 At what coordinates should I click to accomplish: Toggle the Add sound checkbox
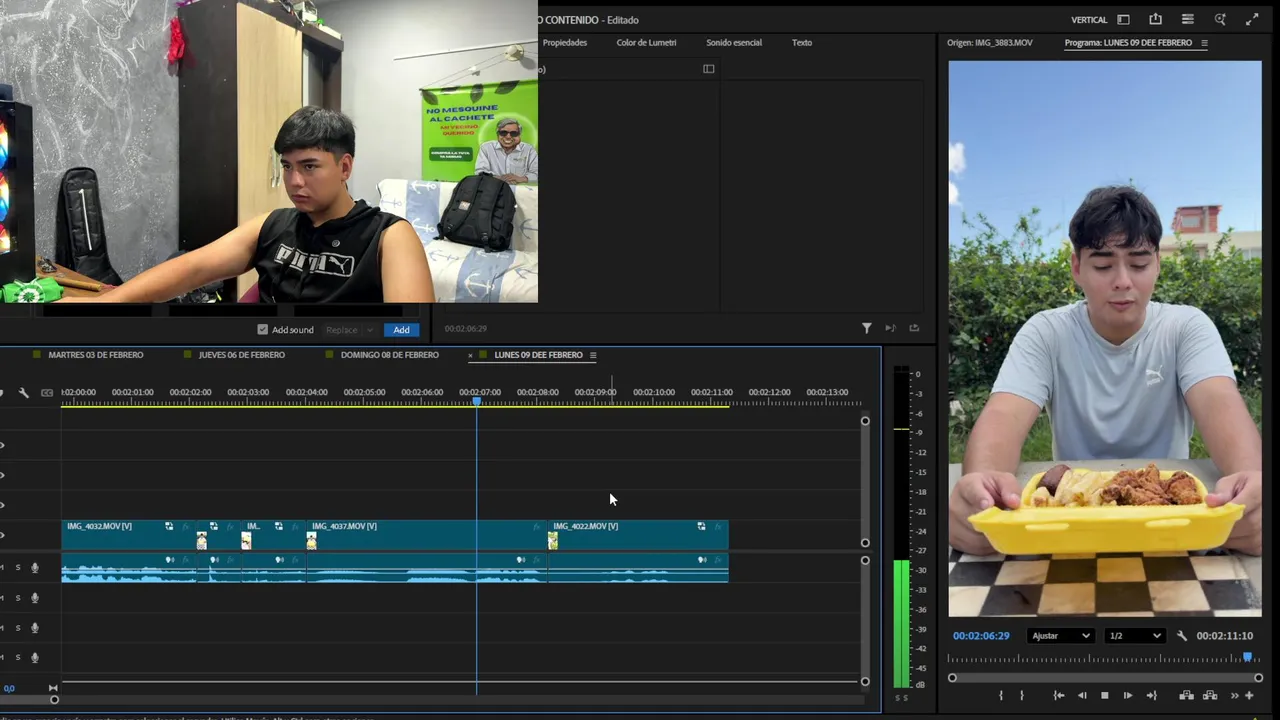pos(263,330)
